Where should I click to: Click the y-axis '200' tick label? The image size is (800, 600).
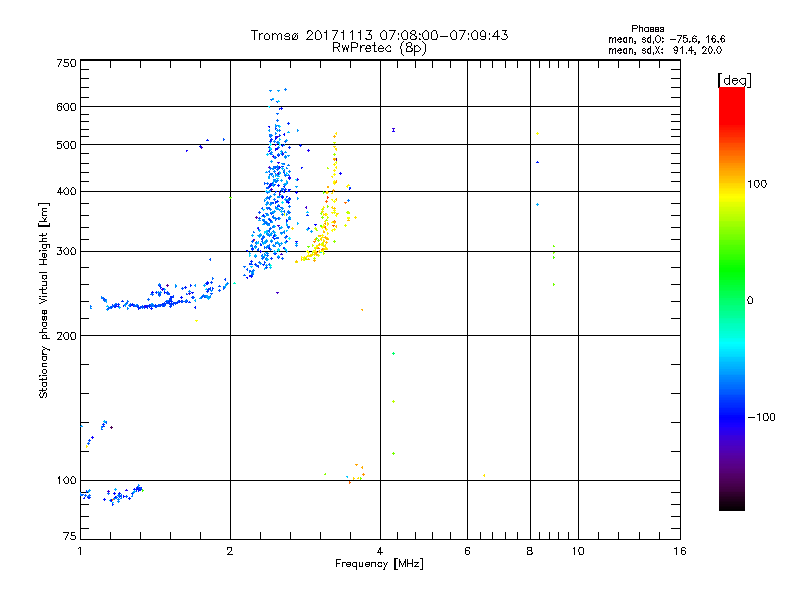(x=66, y=336)
